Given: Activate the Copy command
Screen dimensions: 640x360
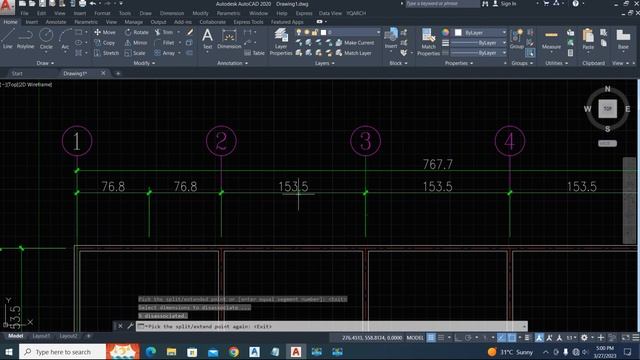Looking at the screenshot, I should coord(104,42).
